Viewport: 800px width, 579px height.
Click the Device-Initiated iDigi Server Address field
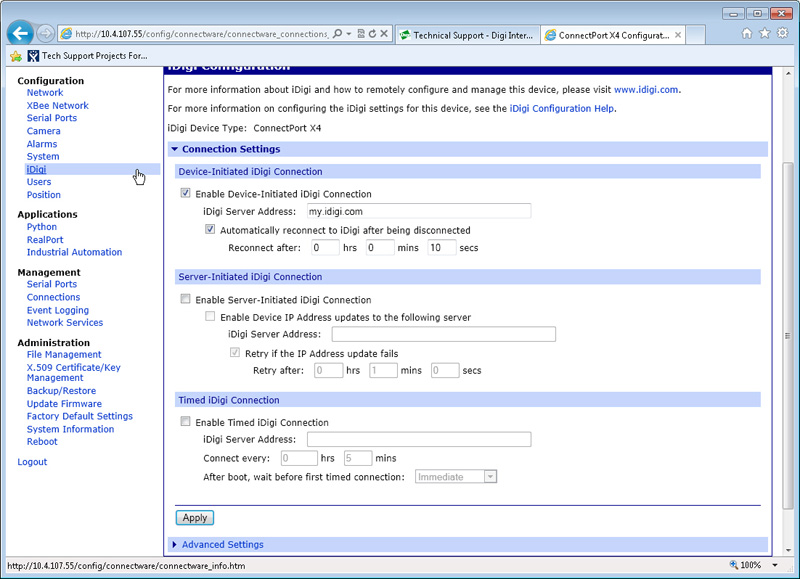point(417,211)
